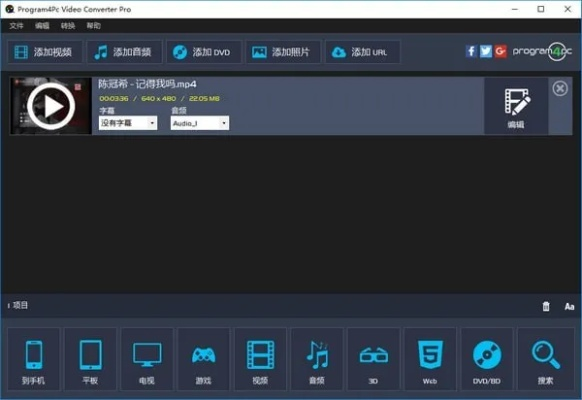Click the 添加音频 add audio button
Screen dimensions: 582x400
coord(124,52)
